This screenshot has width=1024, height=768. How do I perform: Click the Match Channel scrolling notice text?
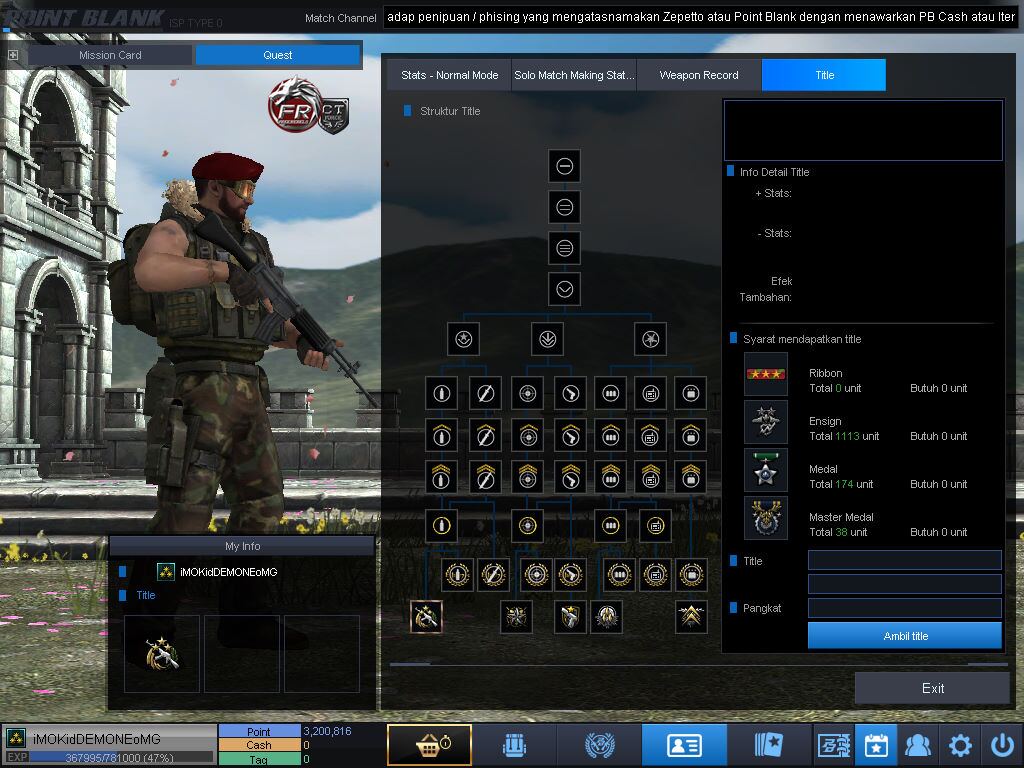pos(700,18)
